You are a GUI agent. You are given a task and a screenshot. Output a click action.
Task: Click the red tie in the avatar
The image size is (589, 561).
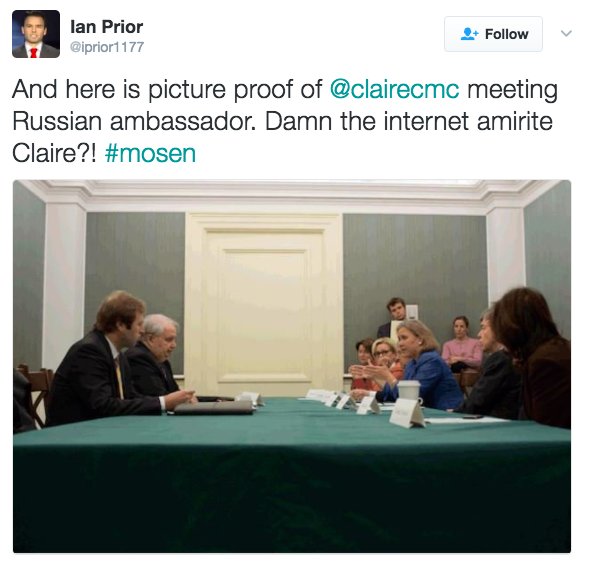coord(34,53)
